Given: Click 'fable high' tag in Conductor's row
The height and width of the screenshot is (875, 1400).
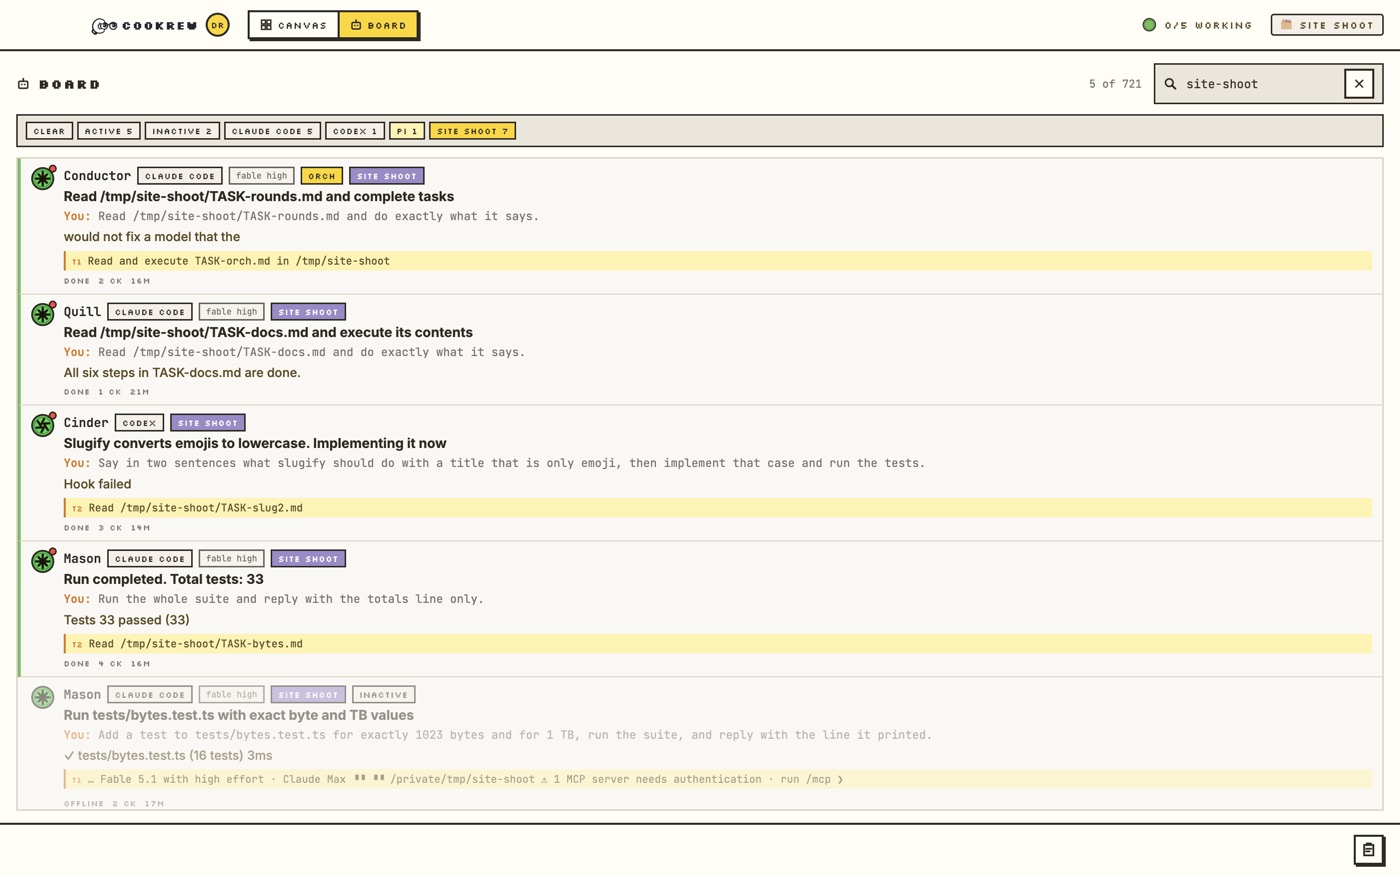Looking at the screenshot, I should click(262, 176).
